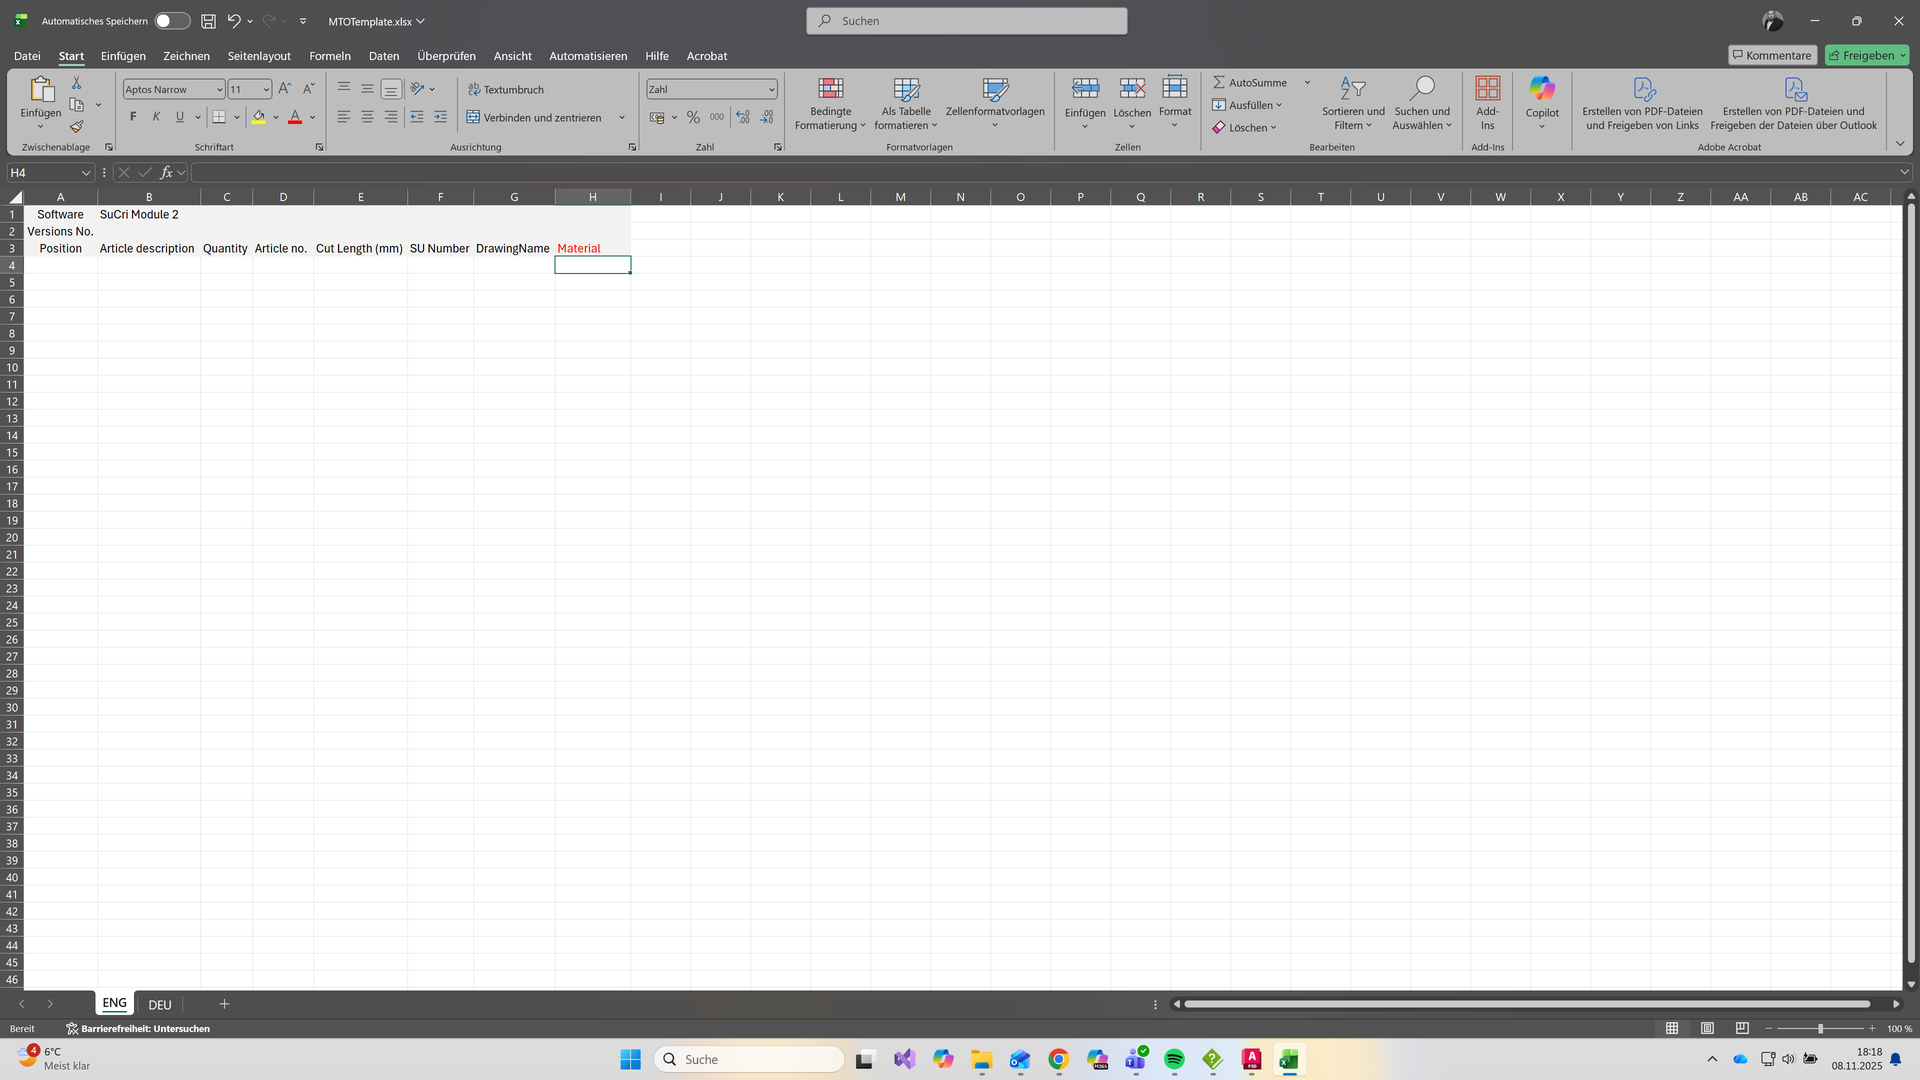Toggle align text left
The height and width of the screenshot is (1080, 1920).
pos(343,117)
